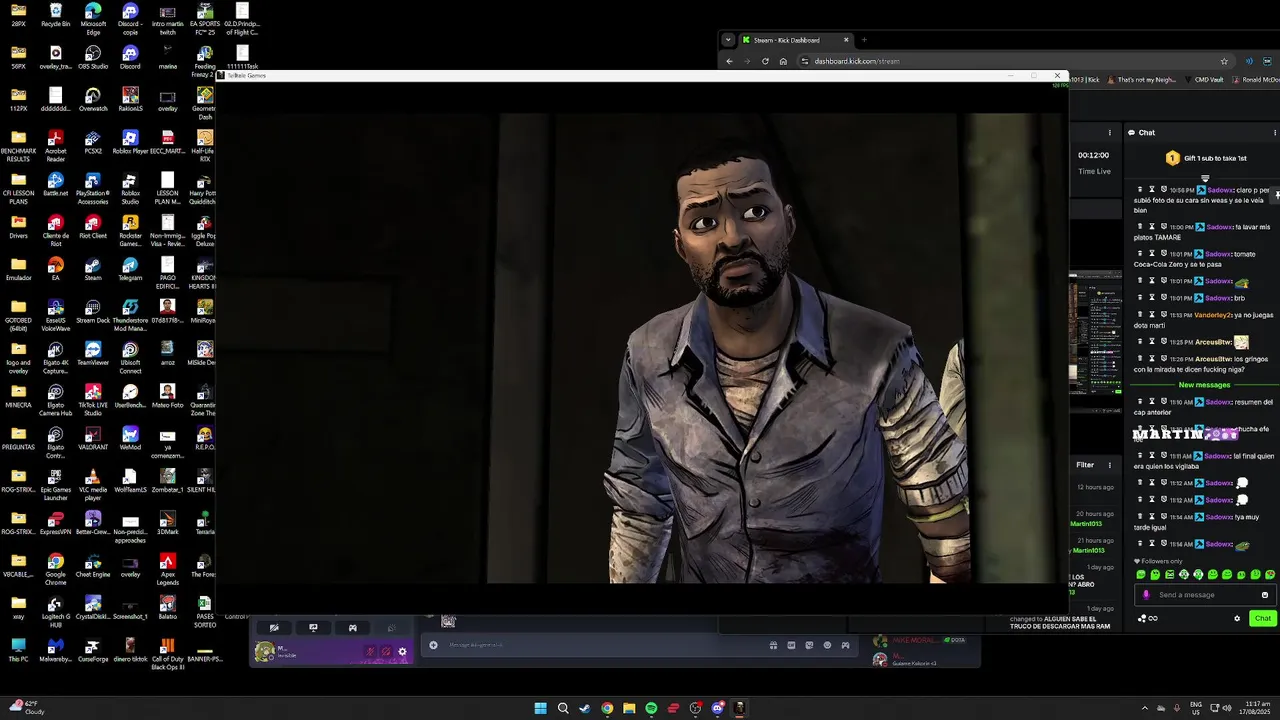Open Kick chat settings gear
Screen dimensions: 1280x720
(x=1237, y=618)
